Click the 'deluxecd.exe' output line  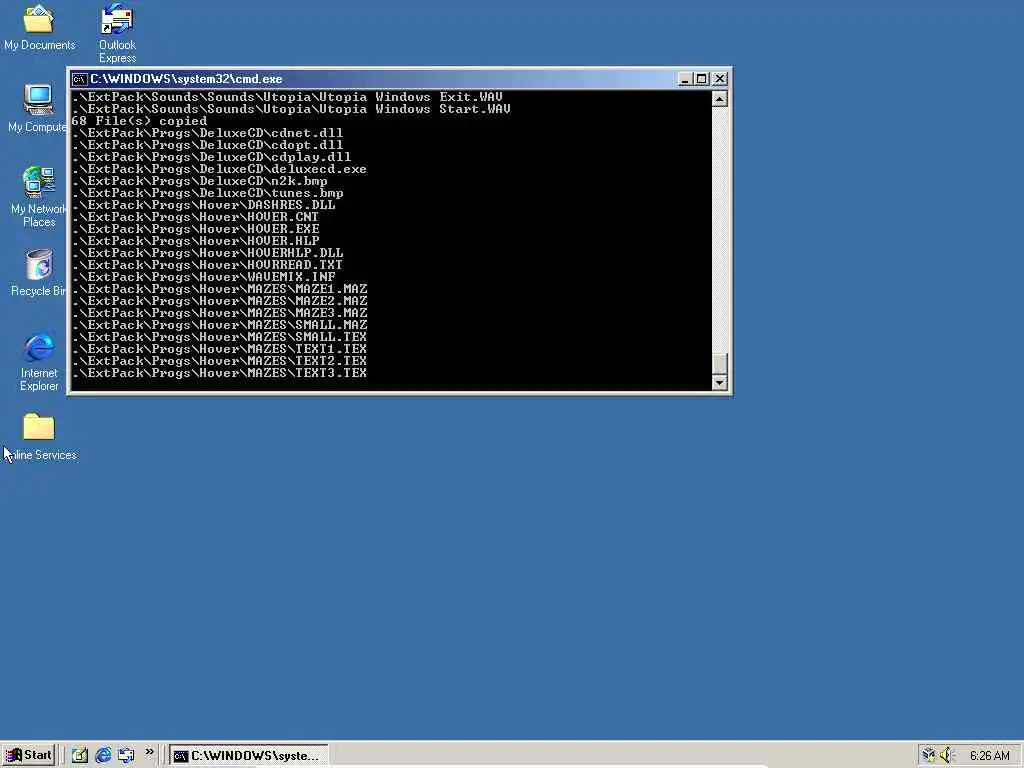pyautogui.click(x=219, y=169)
